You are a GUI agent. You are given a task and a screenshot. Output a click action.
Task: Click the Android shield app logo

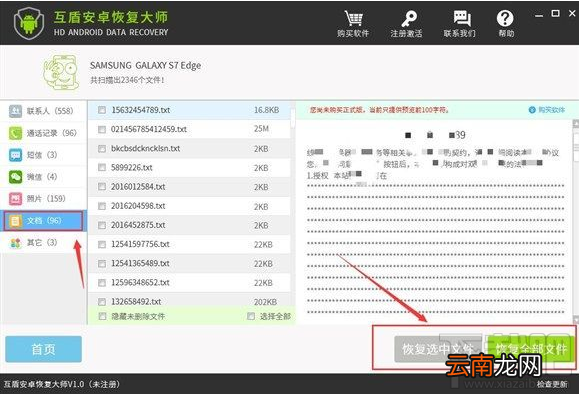(29, 23)
